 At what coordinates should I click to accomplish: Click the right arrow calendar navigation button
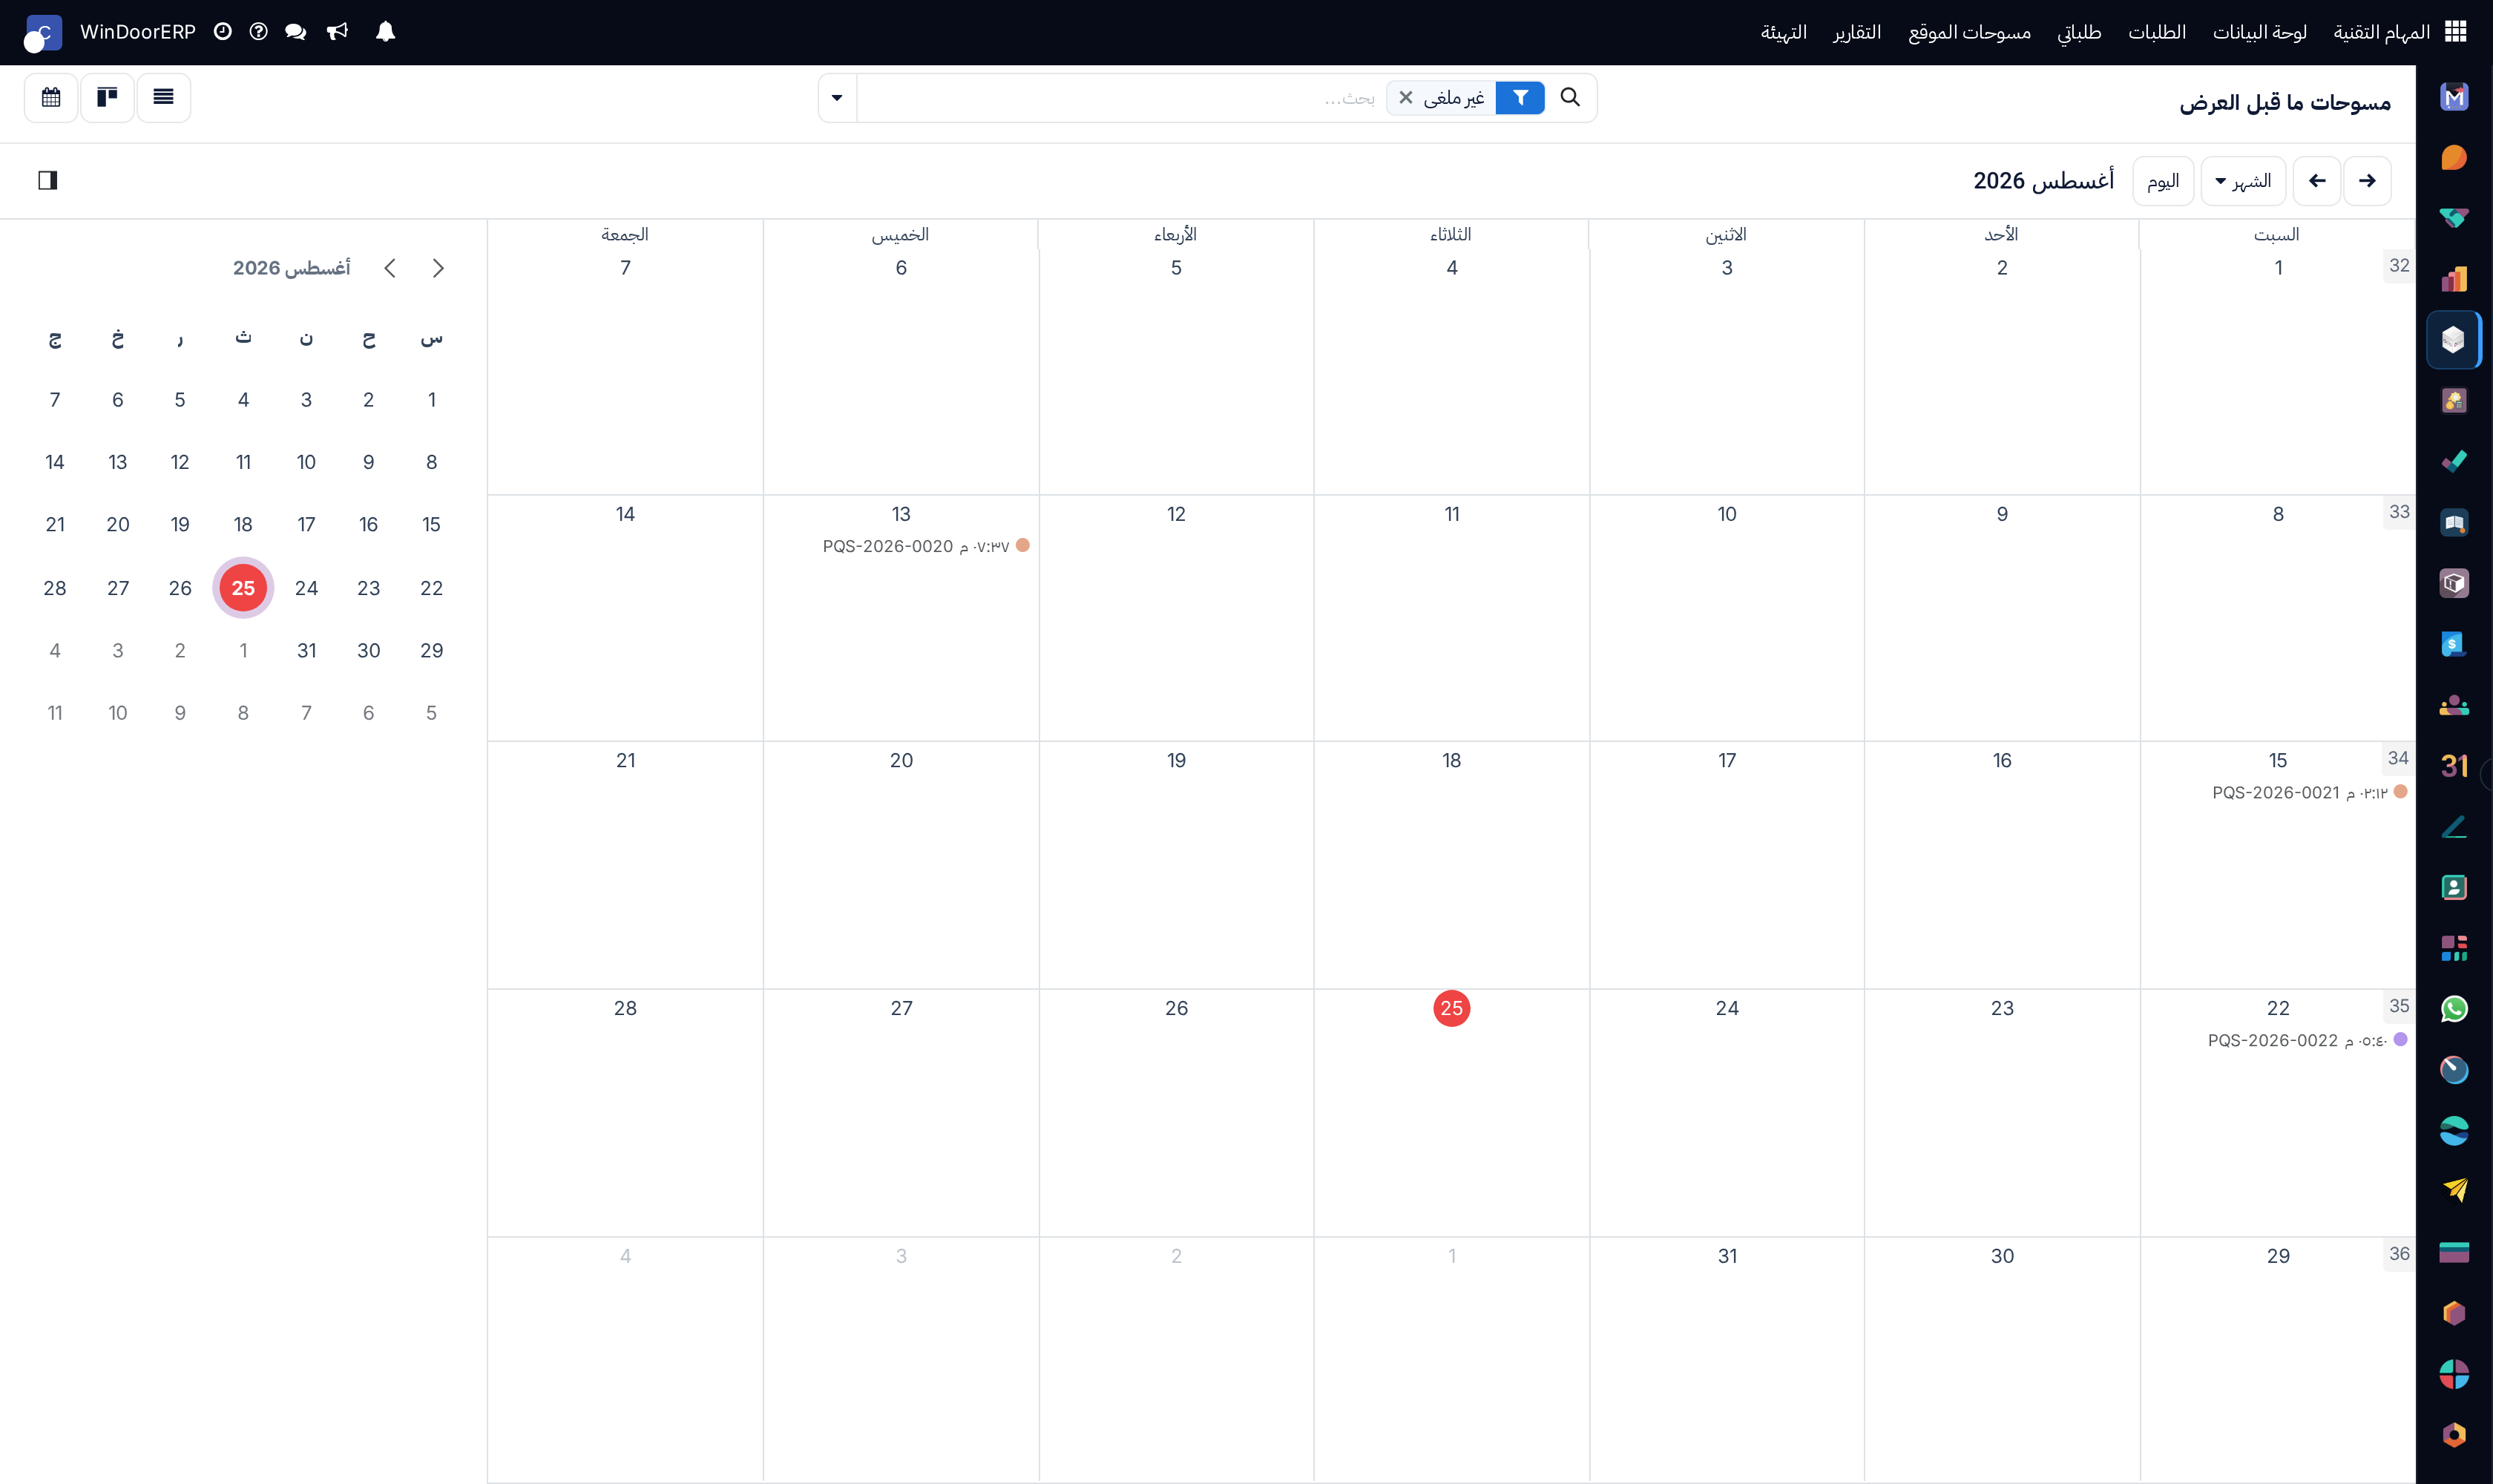2367,181
